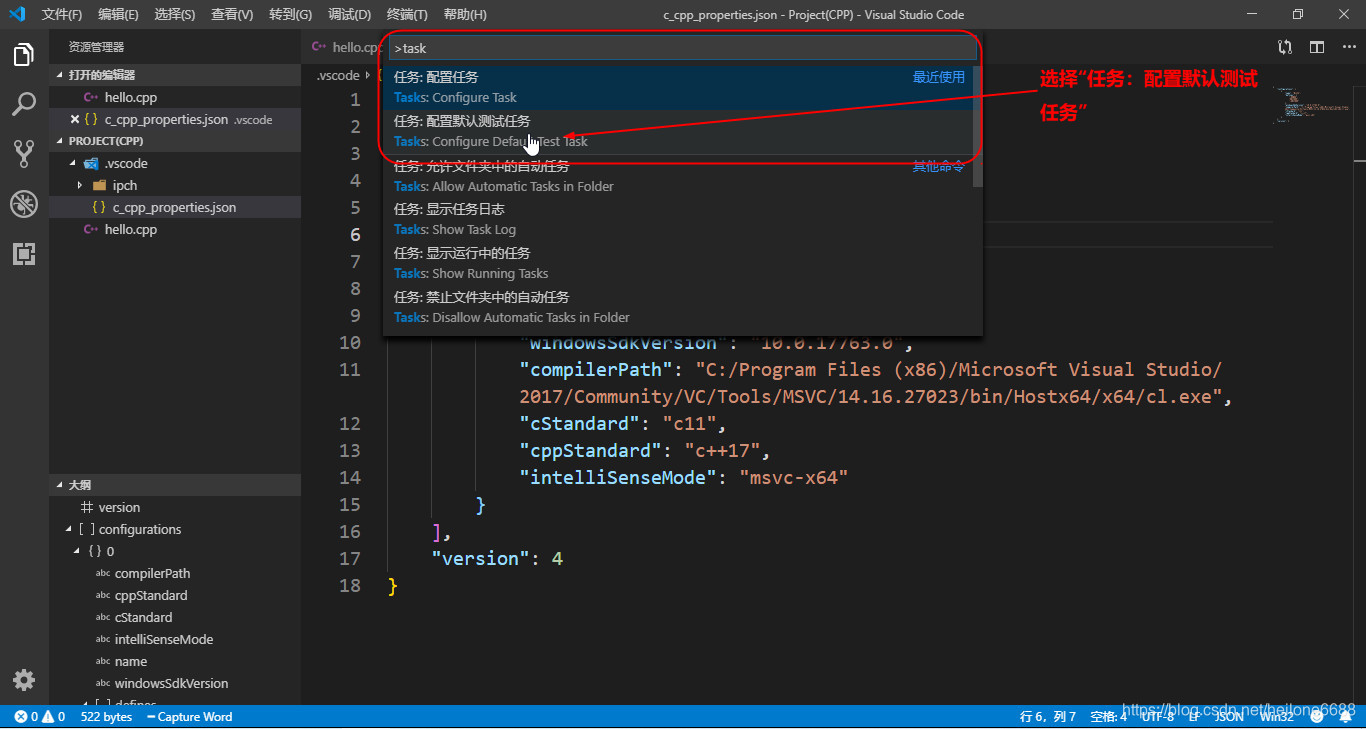The image size is (1366, 729).
Task: Click the .vscode breadcrumb segment
Action: (338, 75)
